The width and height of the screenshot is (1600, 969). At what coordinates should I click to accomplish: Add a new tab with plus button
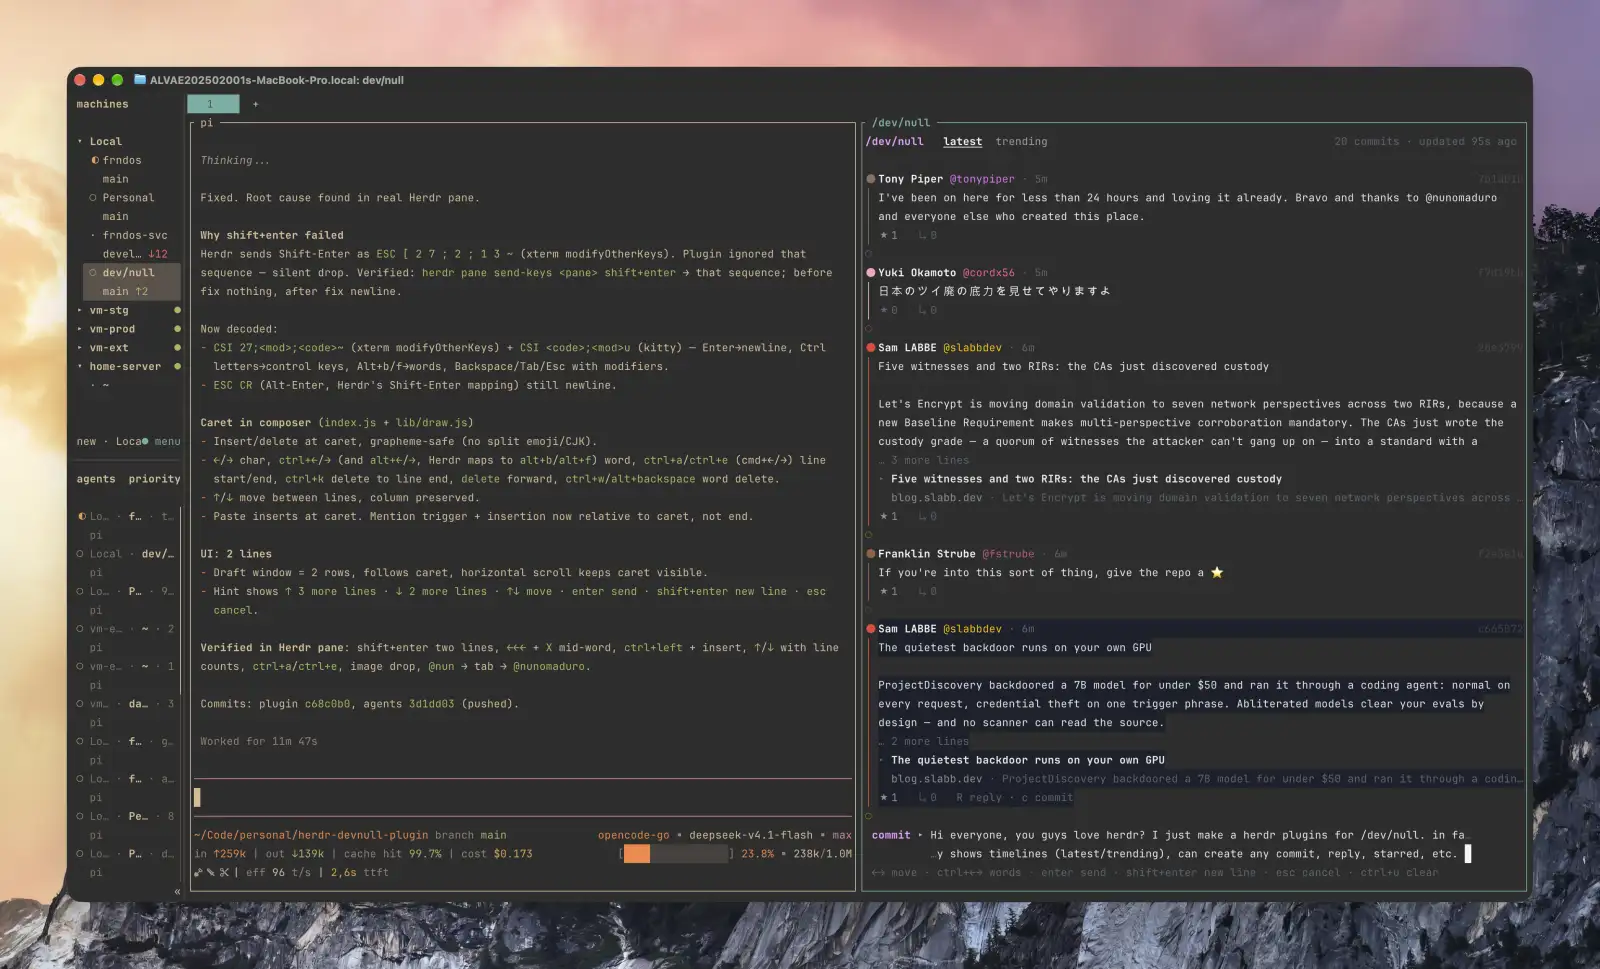point(256,104)
